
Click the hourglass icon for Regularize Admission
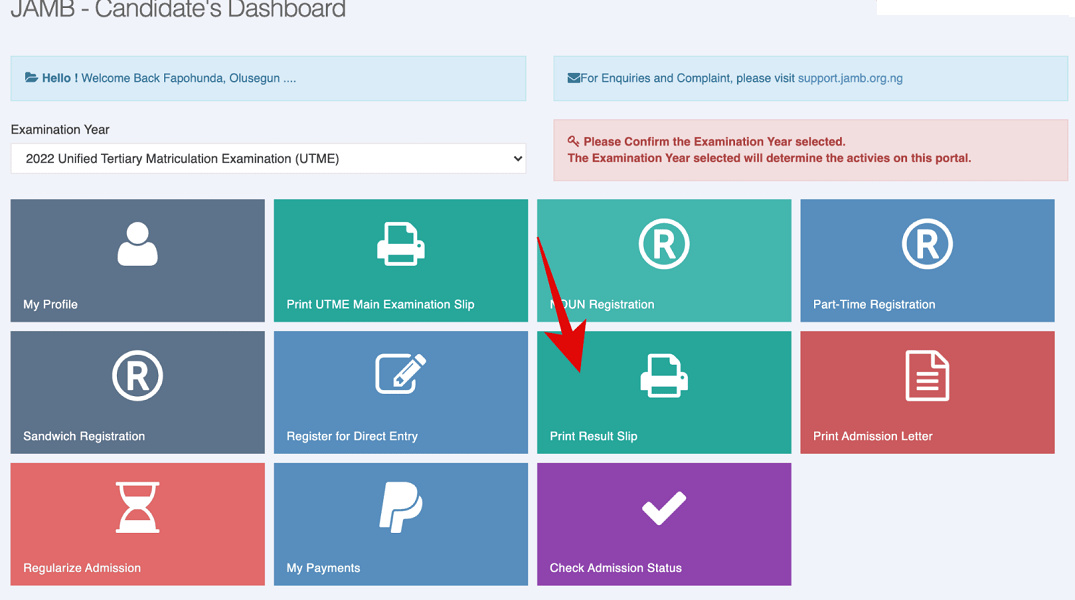(137, 507)
